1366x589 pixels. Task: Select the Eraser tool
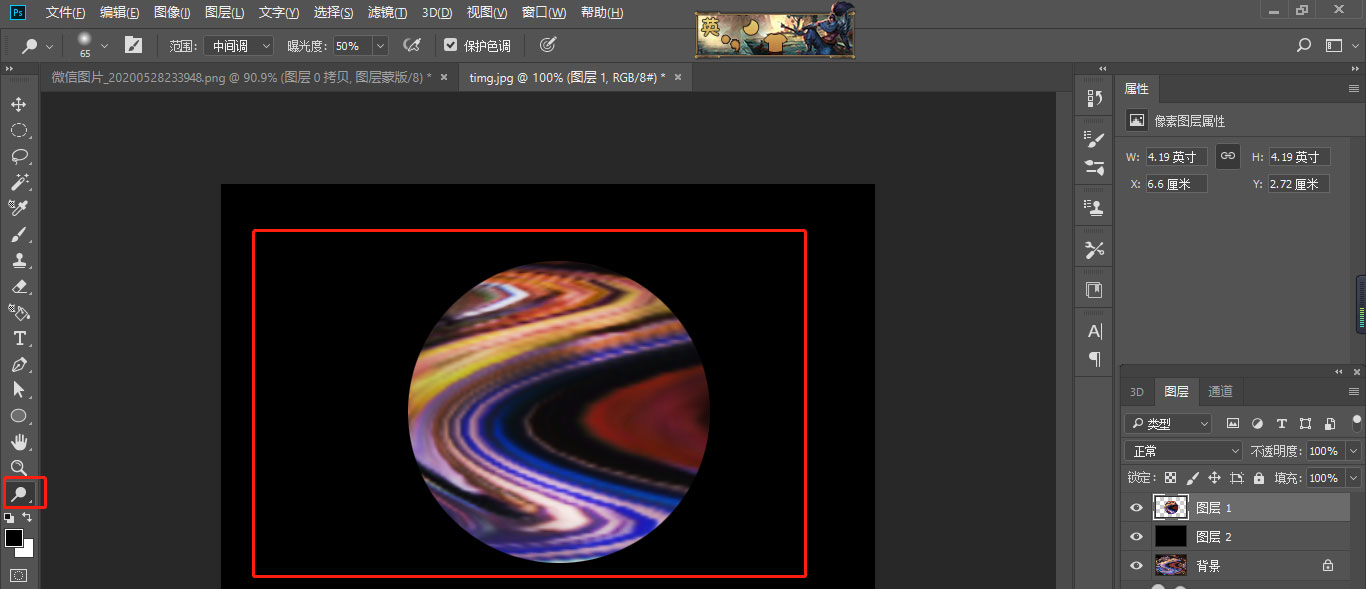coord(19,286)
